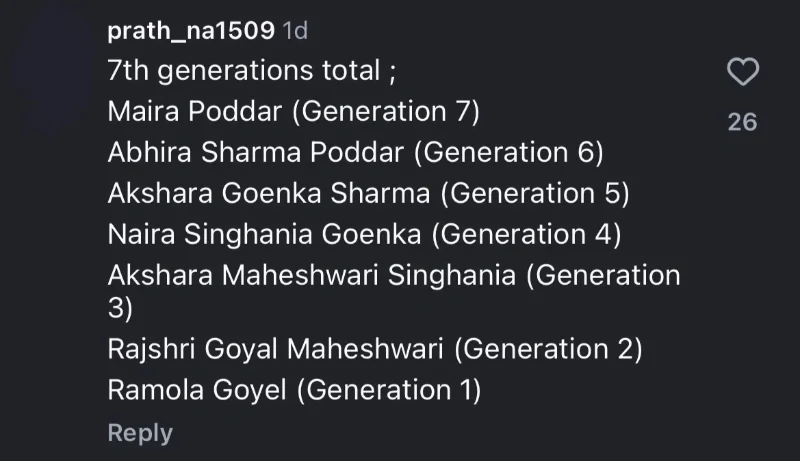This screenshot has height=461, width=800.
Task: Reply to prath_na1509's comment
Action: coord(140,433)
